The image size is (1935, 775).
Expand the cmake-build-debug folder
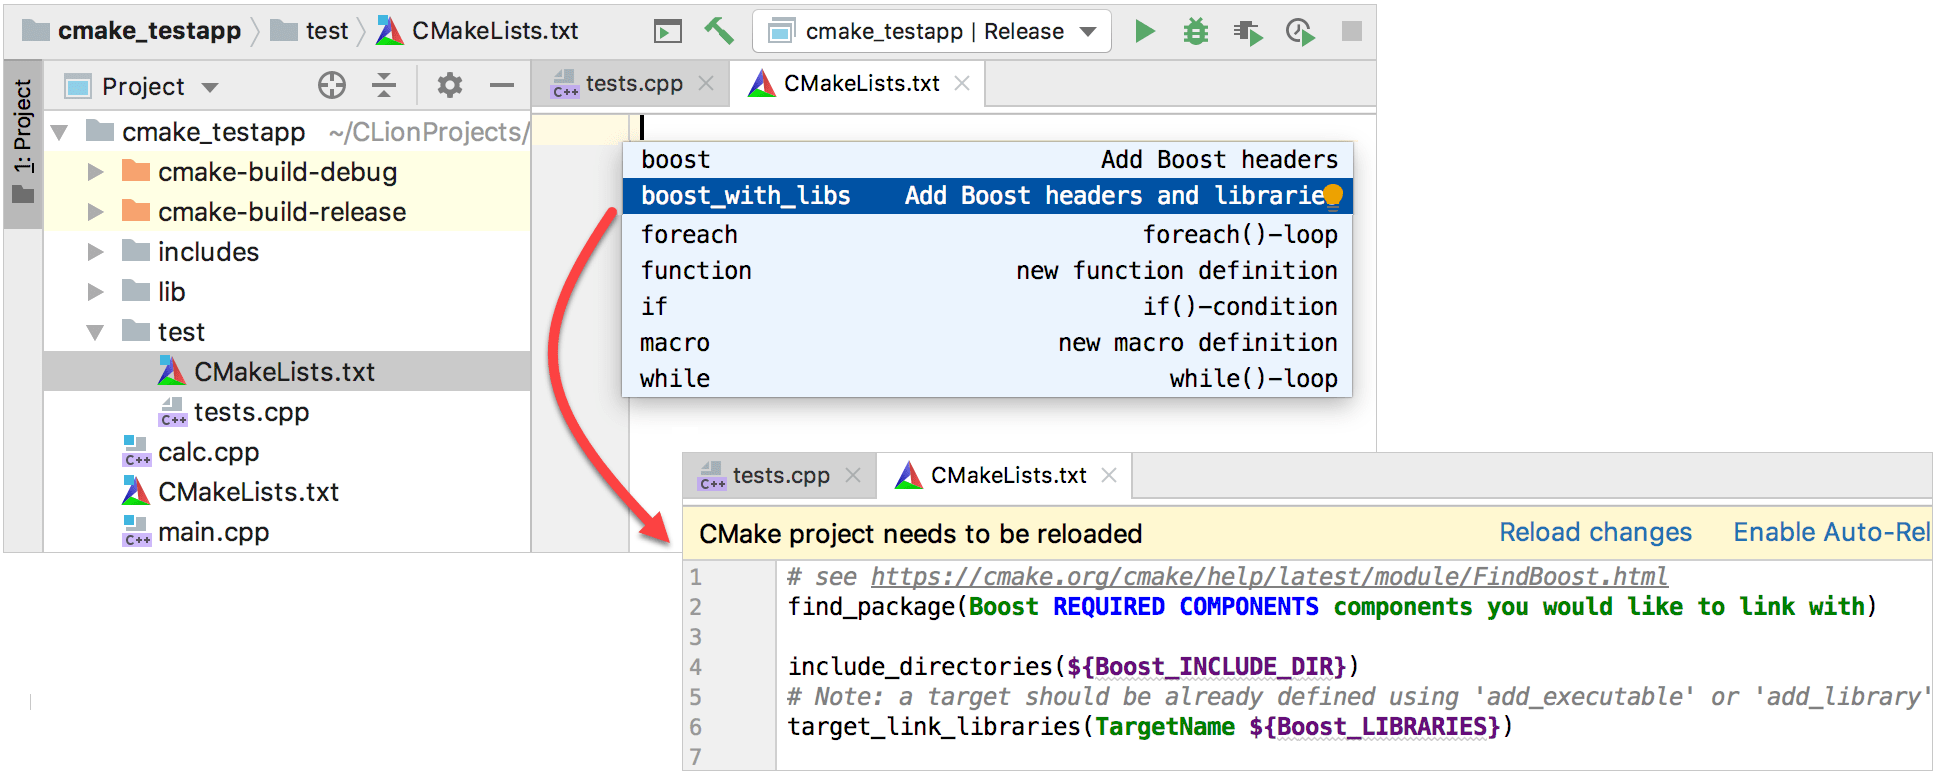point(96,172)
